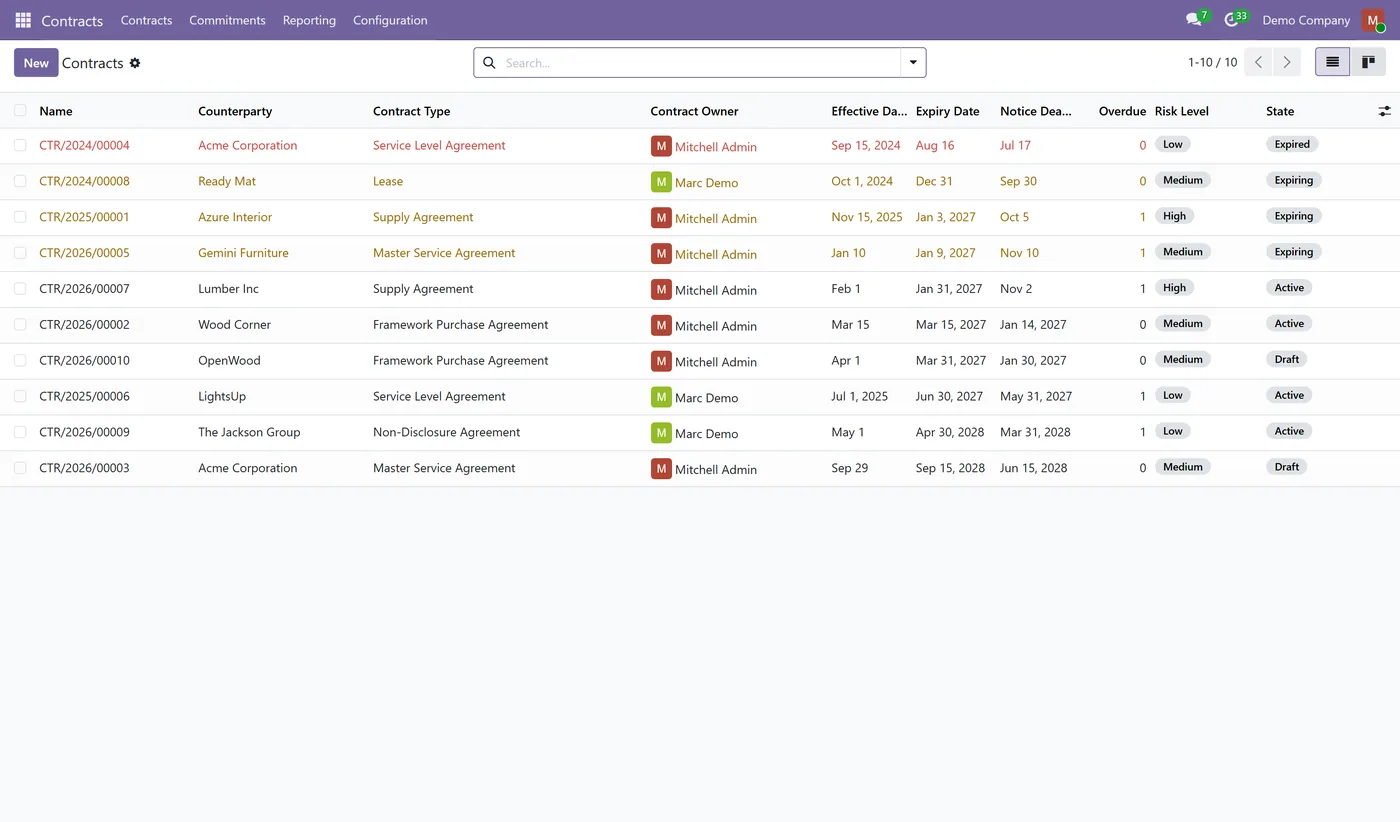Switch to kanban view
Viewport: 1400px width, 822px height.
click(x=1368, y=62)
